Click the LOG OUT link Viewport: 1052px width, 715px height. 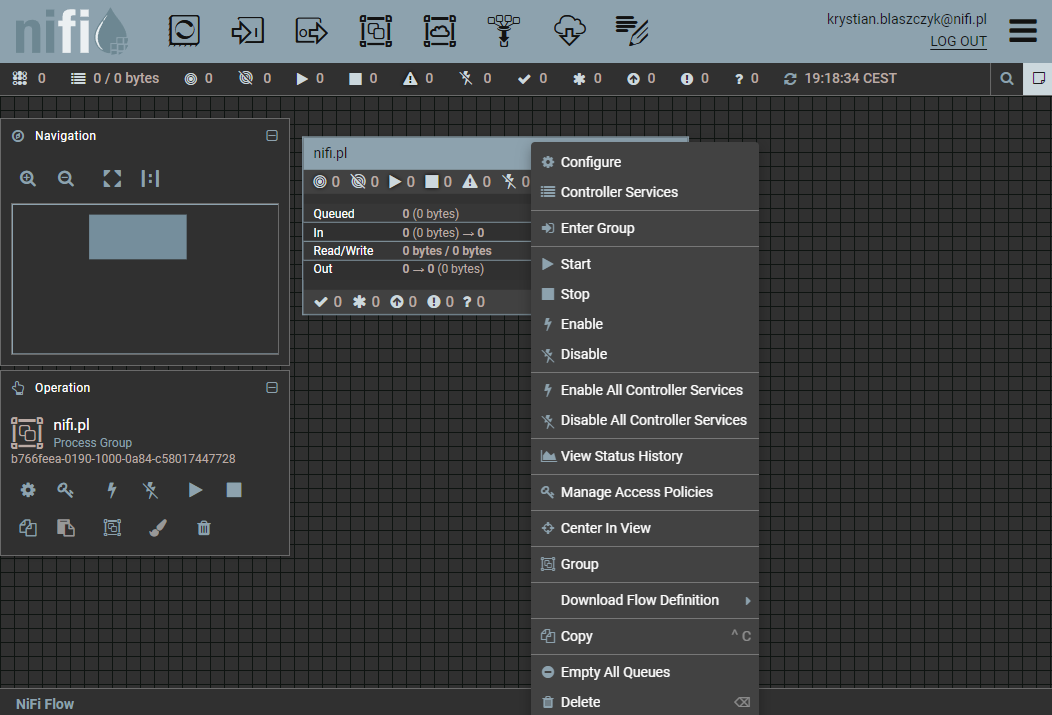point(958,42)
